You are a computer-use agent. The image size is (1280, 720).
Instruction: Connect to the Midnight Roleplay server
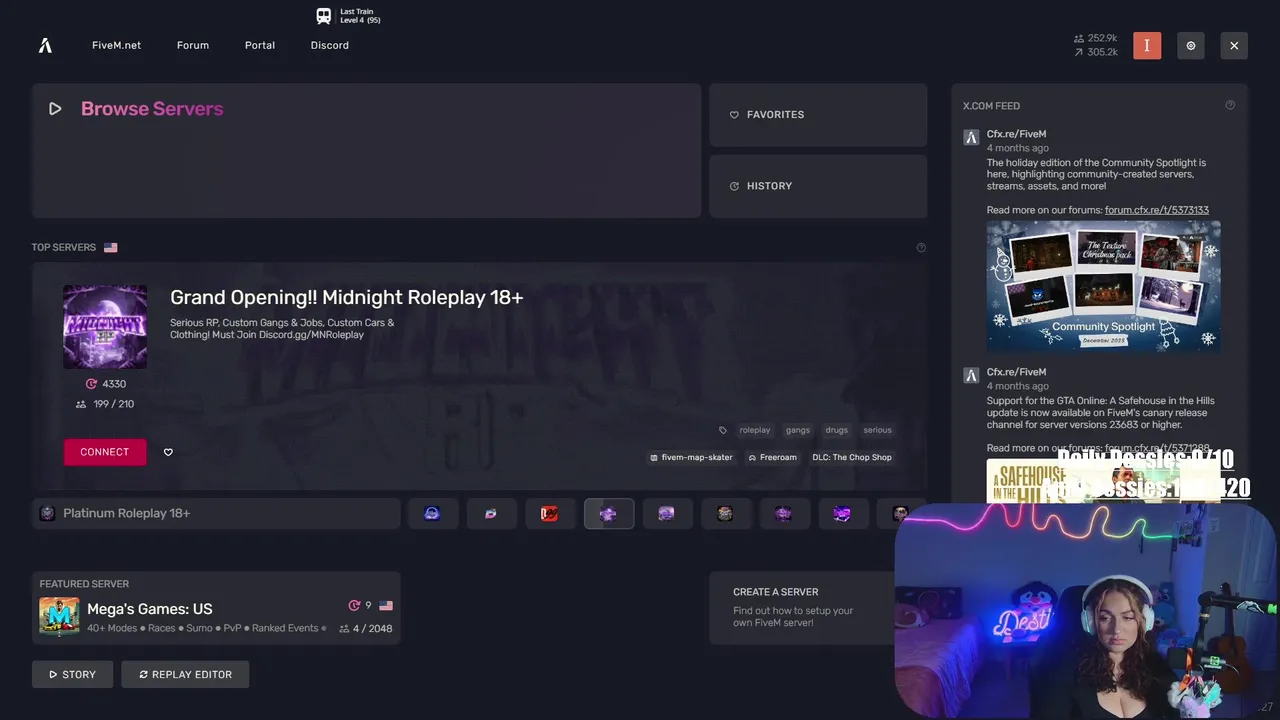pyautogui.click(x=105, y=452)
